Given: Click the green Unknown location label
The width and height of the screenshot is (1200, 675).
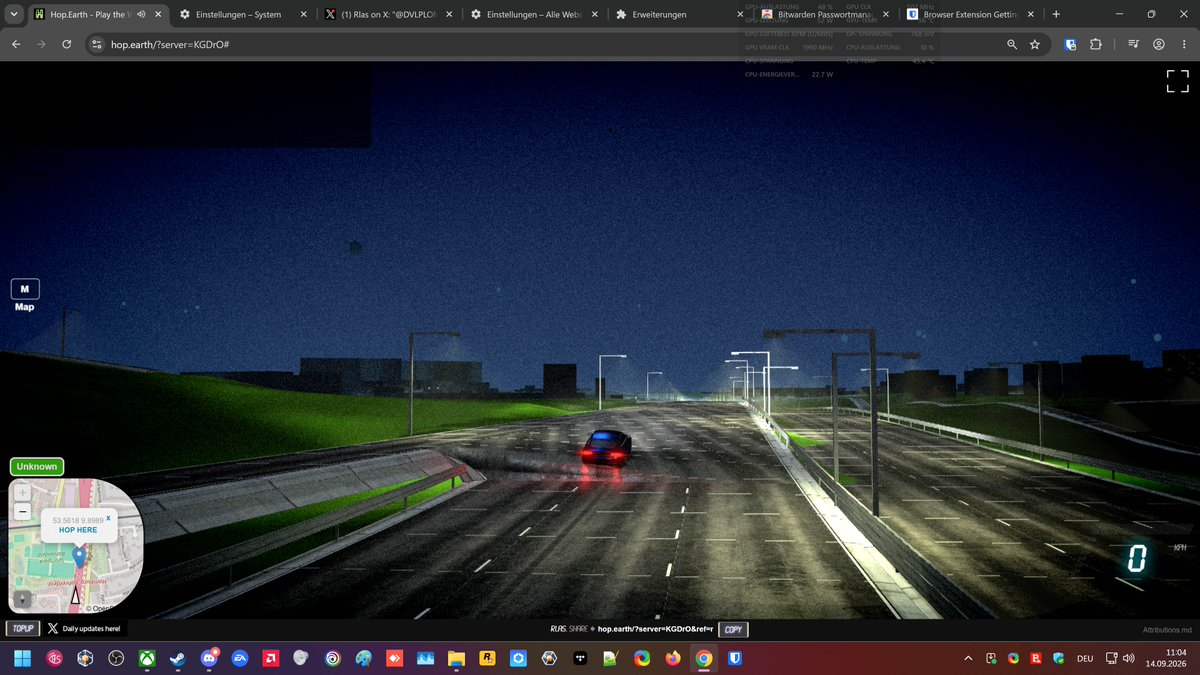Looking at the screenshot, I should pyautogui.click(x=37, y=466).
